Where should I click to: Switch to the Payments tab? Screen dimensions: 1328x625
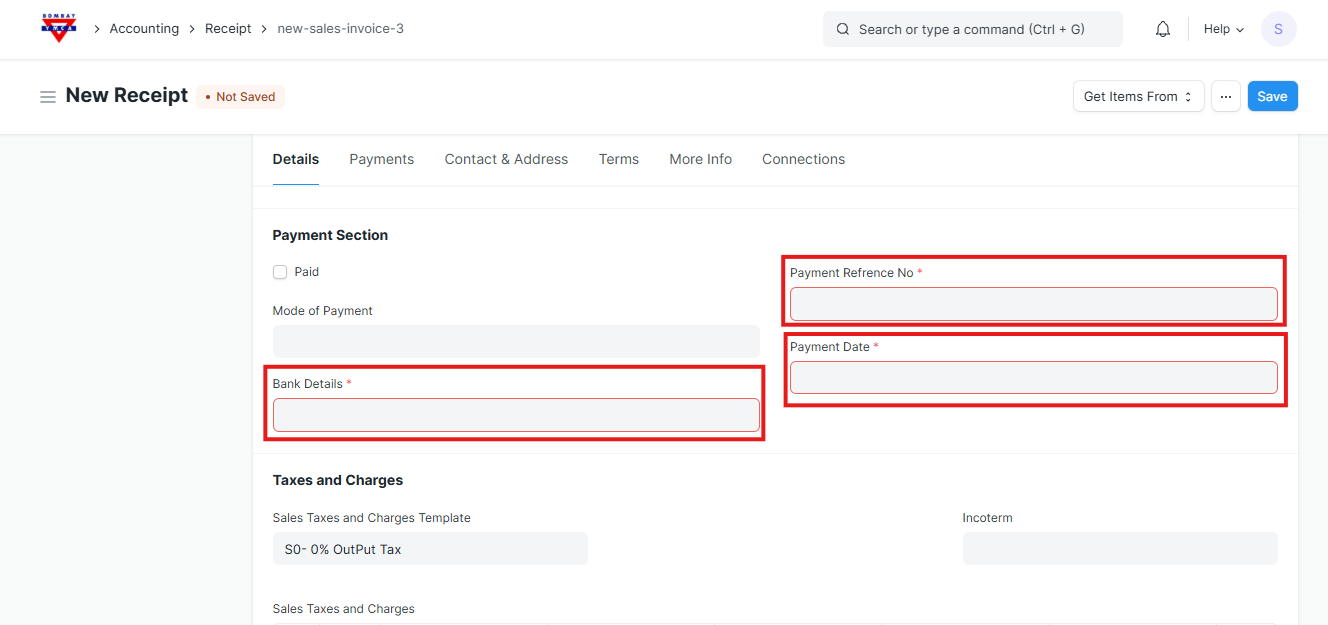click(381, 159)
